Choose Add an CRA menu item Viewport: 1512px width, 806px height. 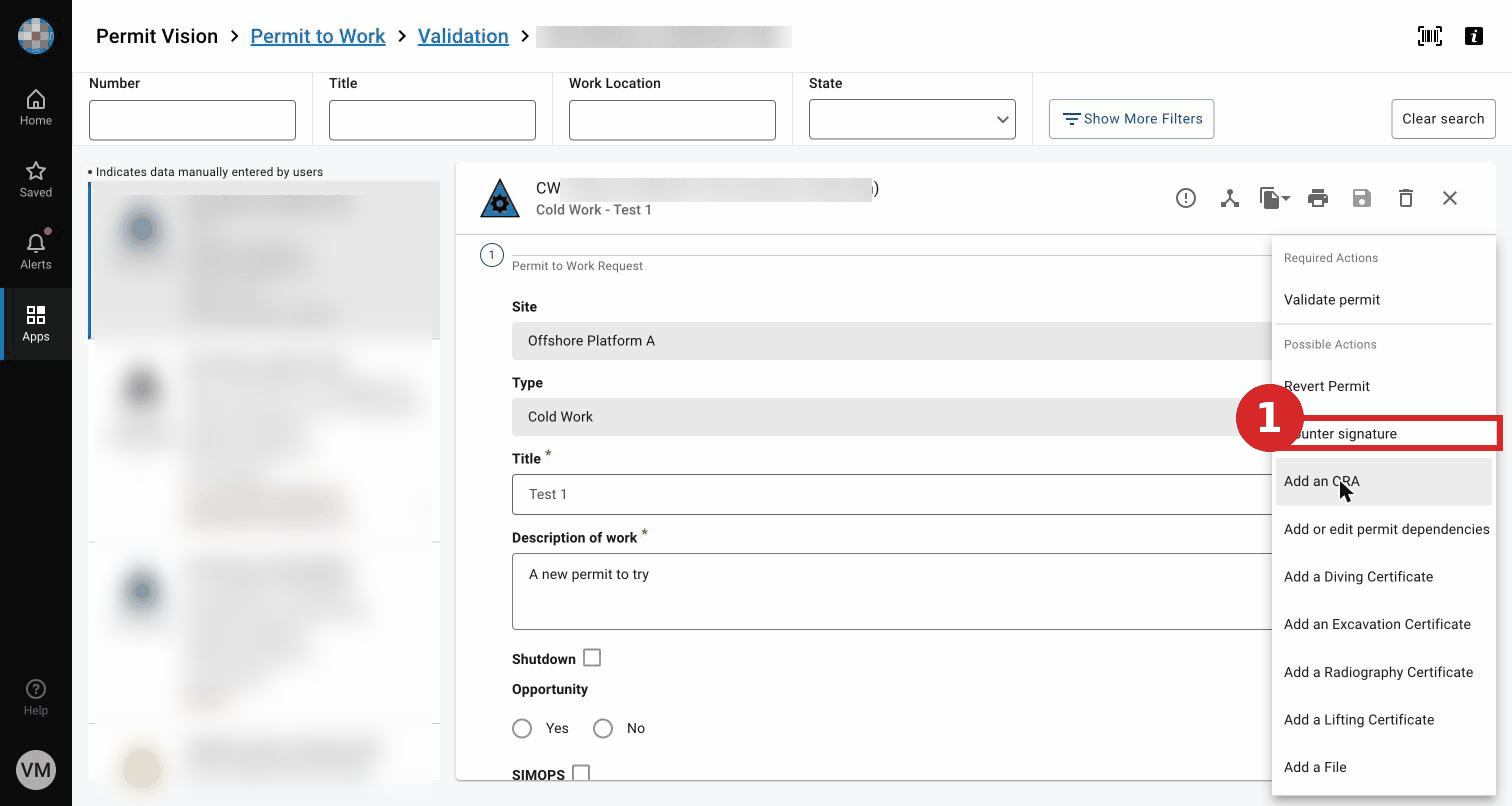pos(1384,481)
